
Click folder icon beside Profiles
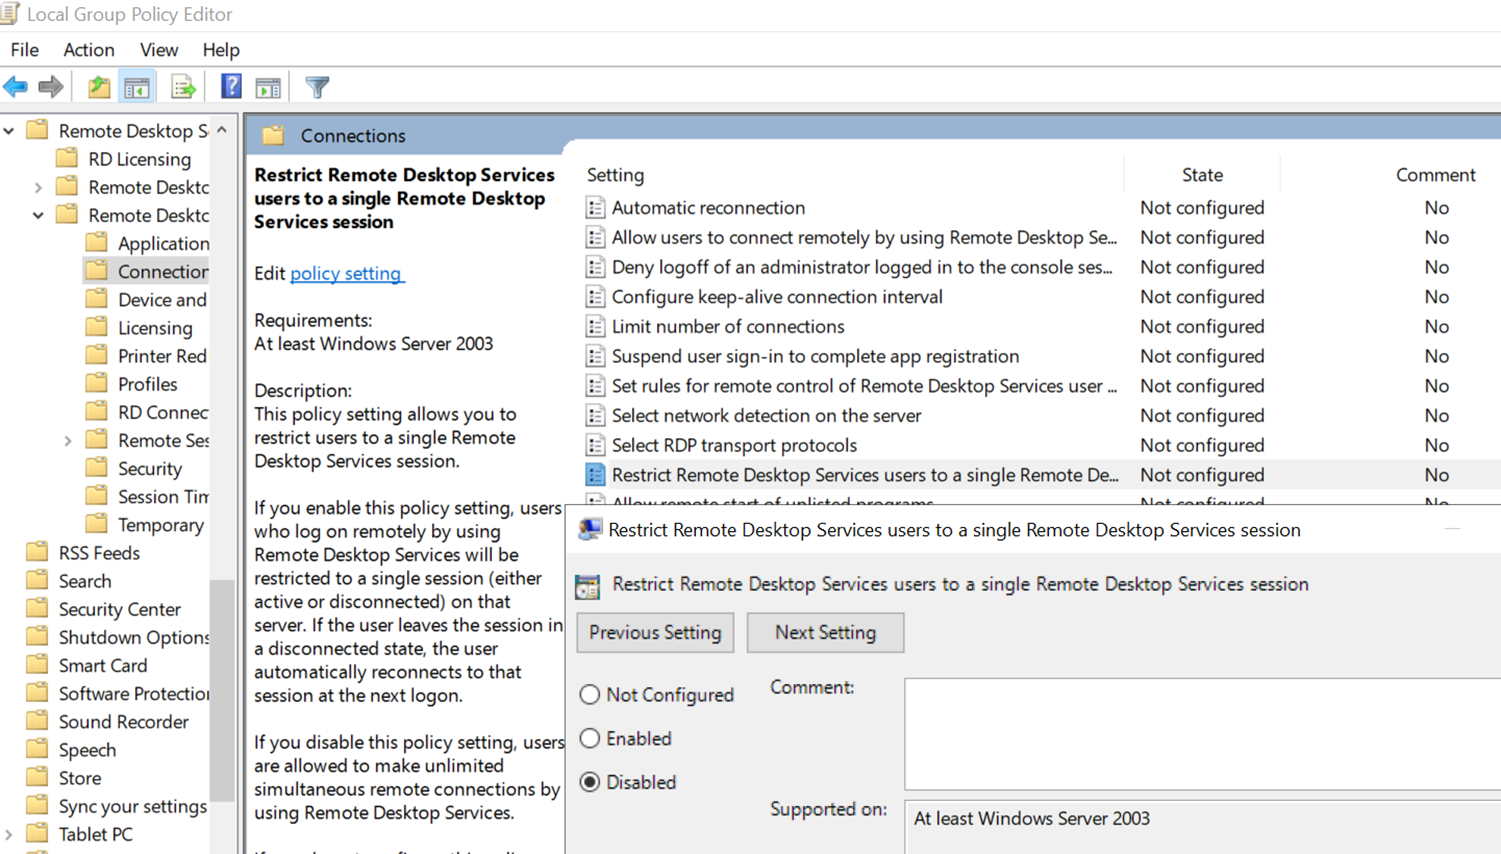coord(97,383)
